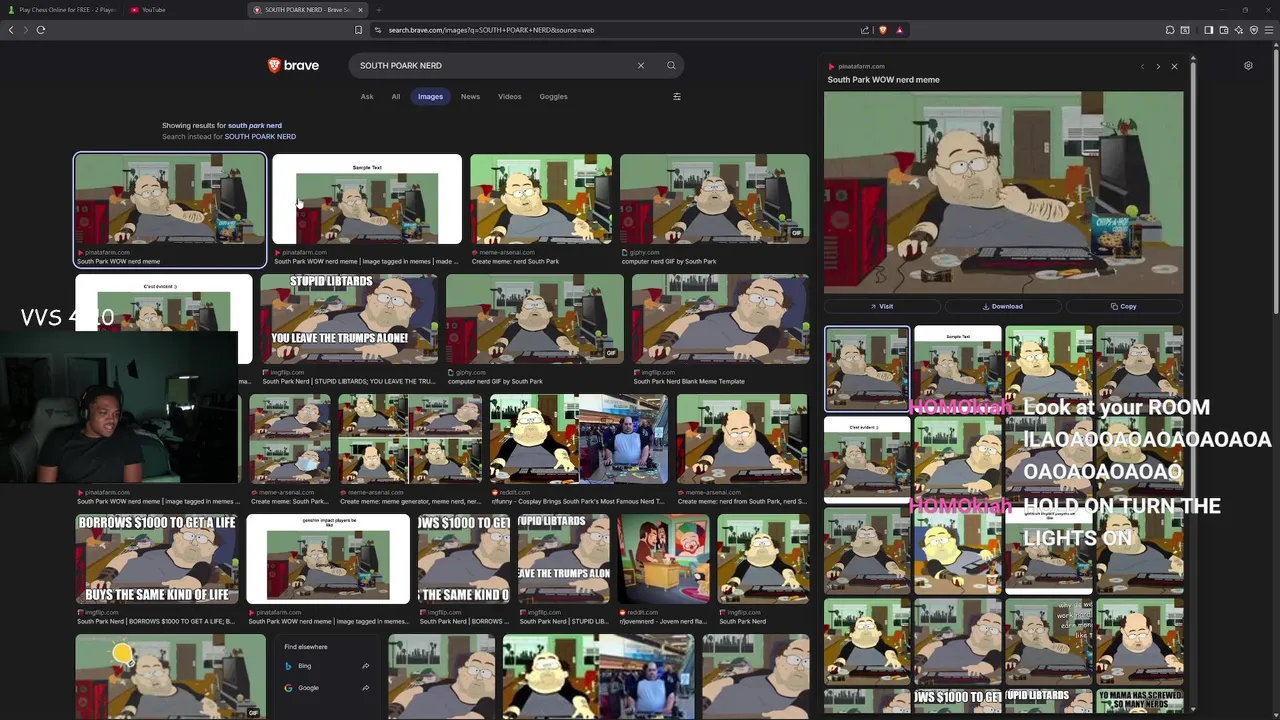Select first related thumbnail in preview panel
1280x720 pixels.
pyautogui.click(x=867, y=369)
